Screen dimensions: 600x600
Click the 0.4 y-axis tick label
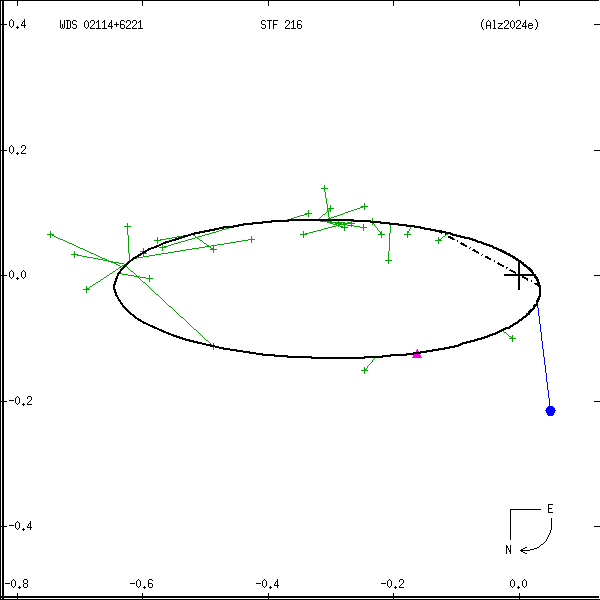coord(18,24)
